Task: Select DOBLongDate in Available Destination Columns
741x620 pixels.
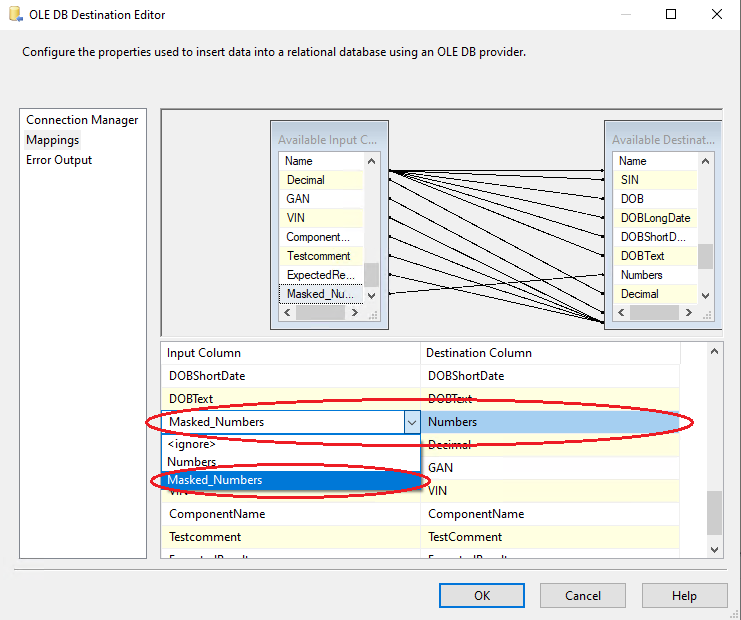Action: [x=655, y=218]
